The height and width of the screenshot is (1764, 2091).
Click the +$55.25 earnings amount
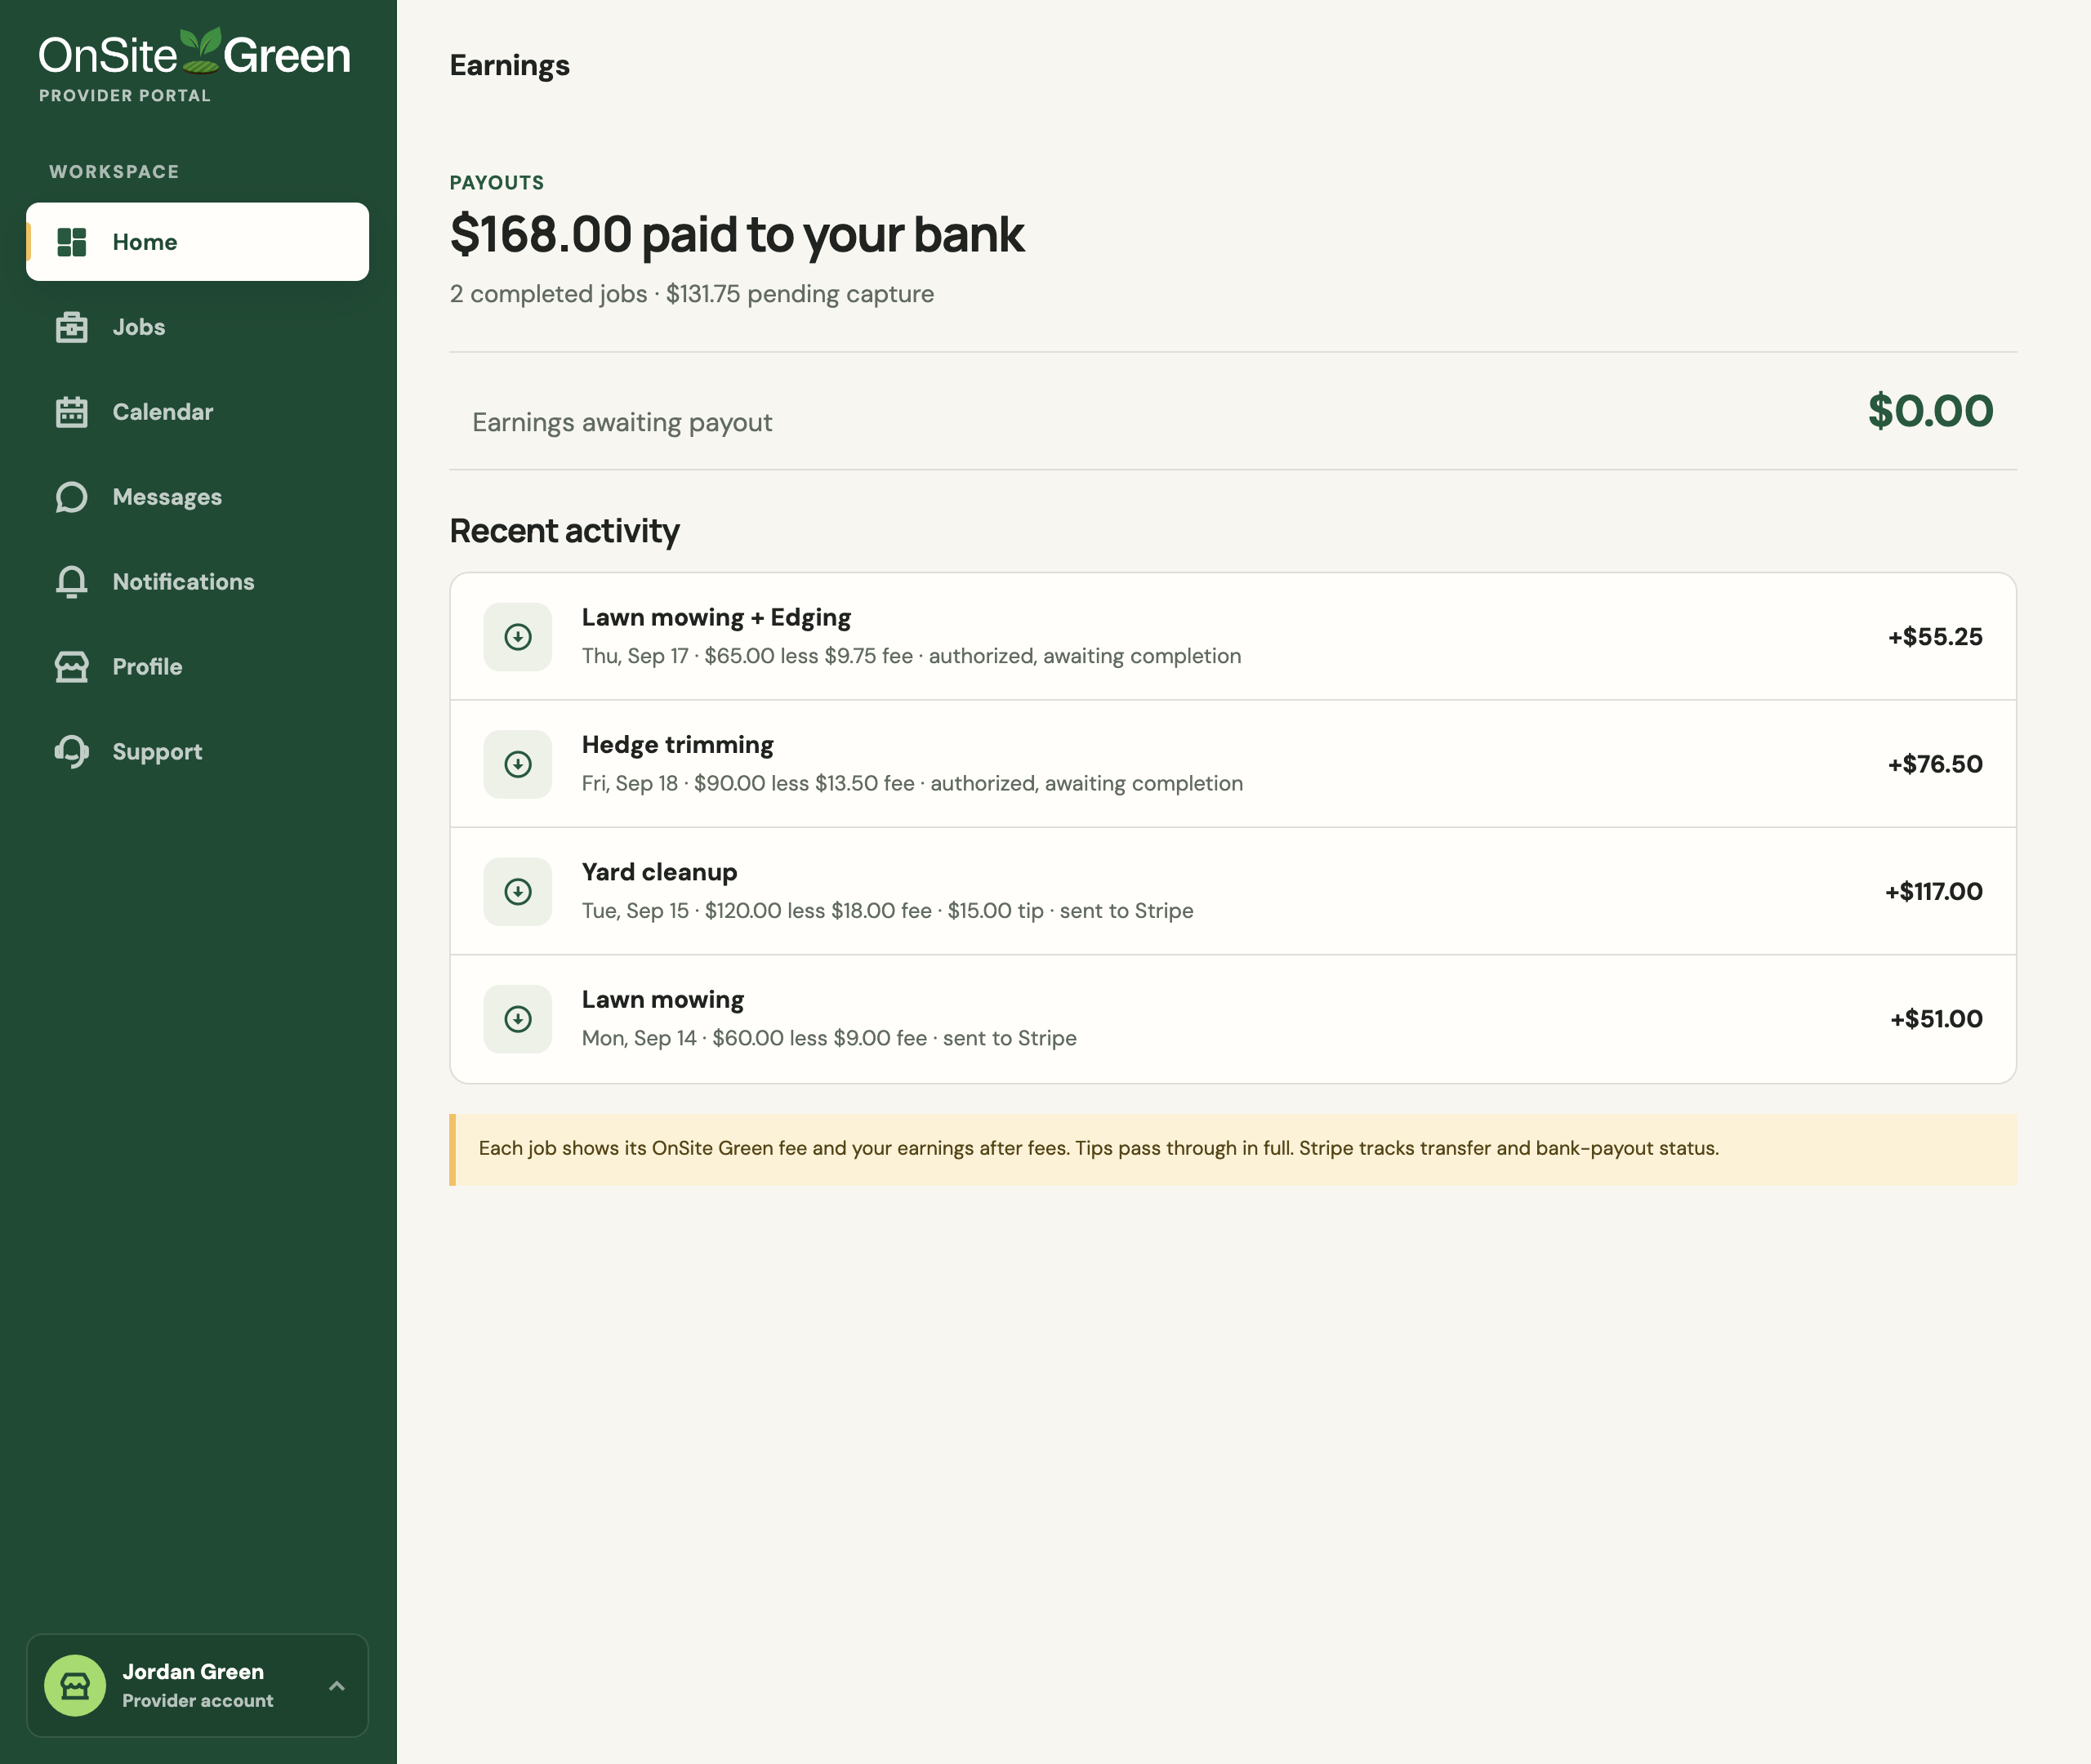click(1934, 637)
